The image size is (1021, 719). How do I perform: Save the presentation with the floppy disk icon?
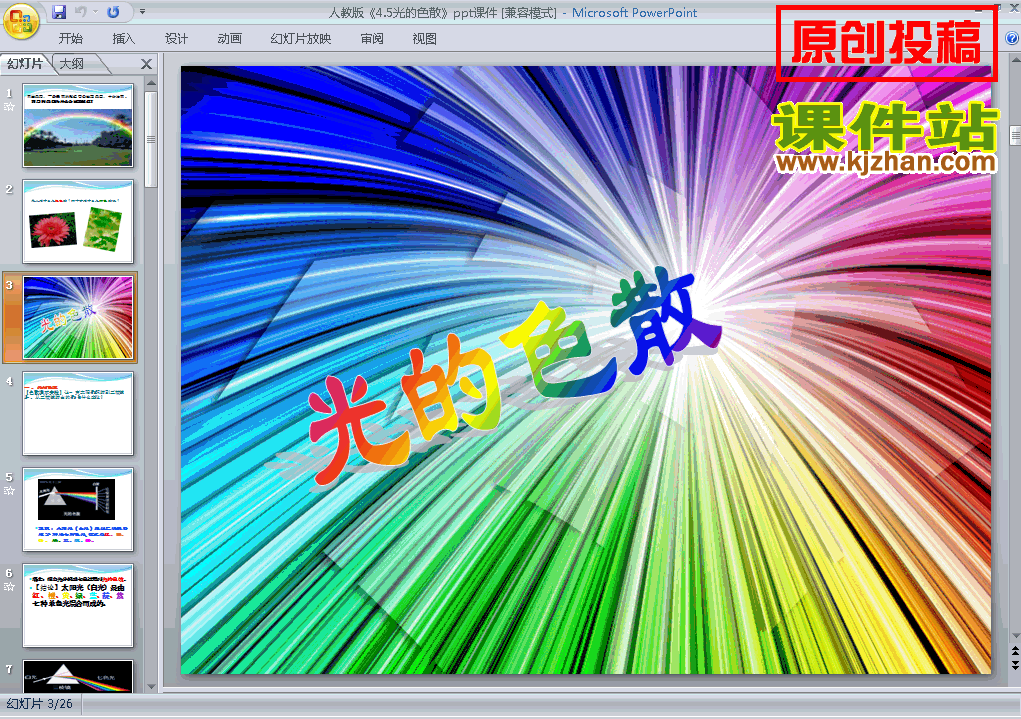[x=59, y=12]
